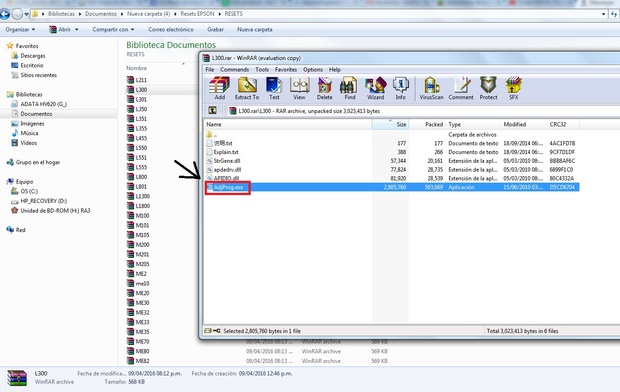620x392 pixels.
Task: Click the Resets EPSON breadcrumb segment
Action: coord(197,14)
